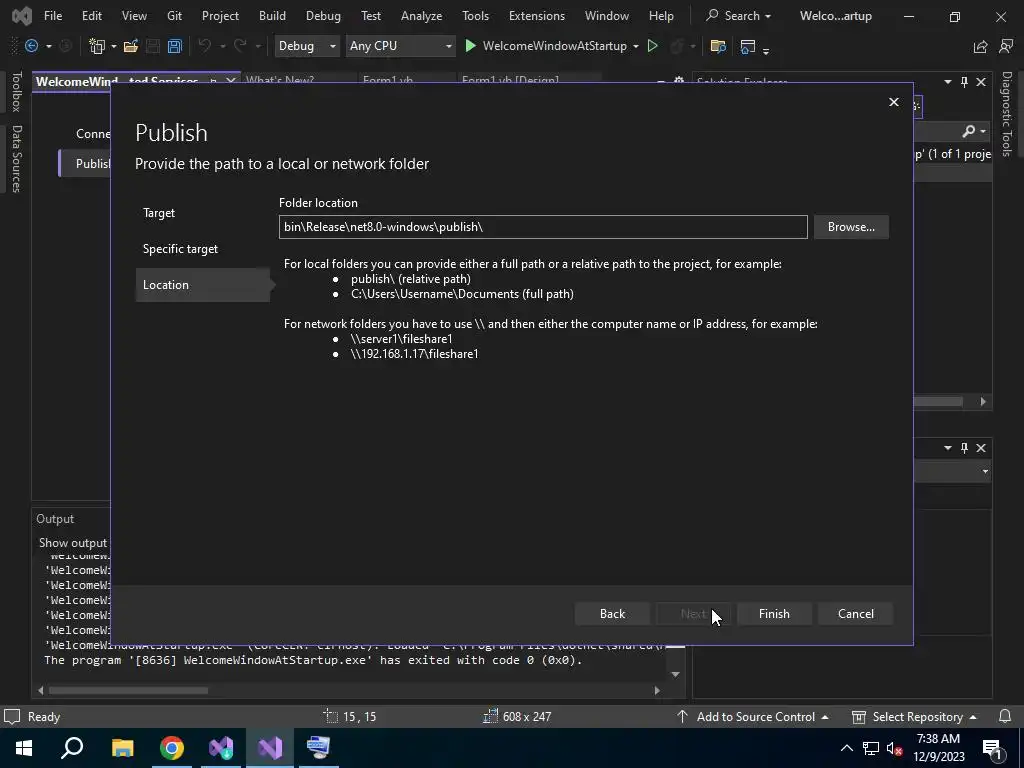Open the Analyze menu
Screen dimensions: 1024x768
tap(421, 16)
